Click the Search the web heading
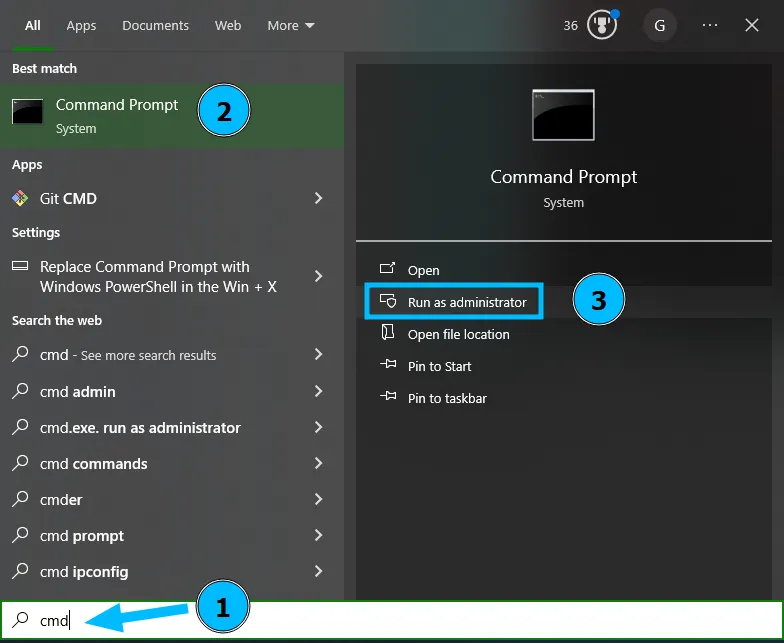The width and height of the screenshot is (784, 643). tap(57, 320)
